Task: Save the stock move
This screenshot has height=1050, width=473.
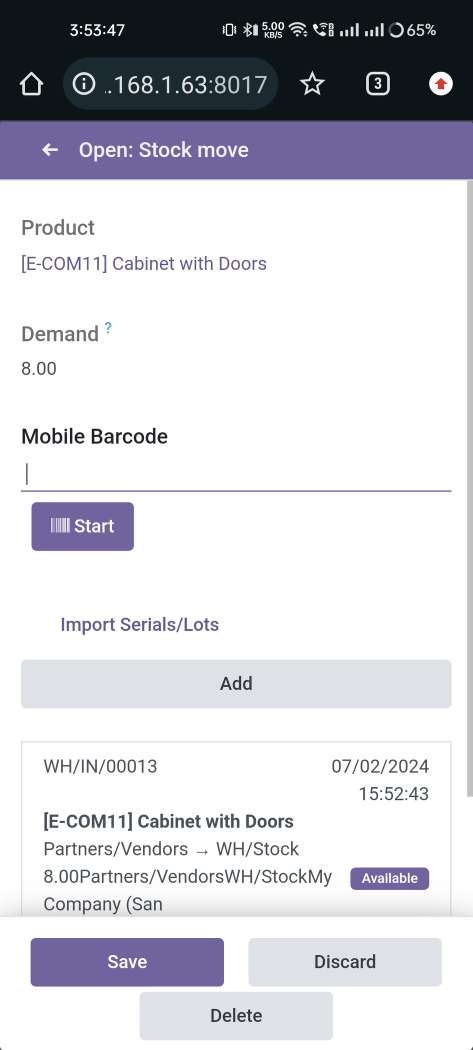Action: pos(127,962)
